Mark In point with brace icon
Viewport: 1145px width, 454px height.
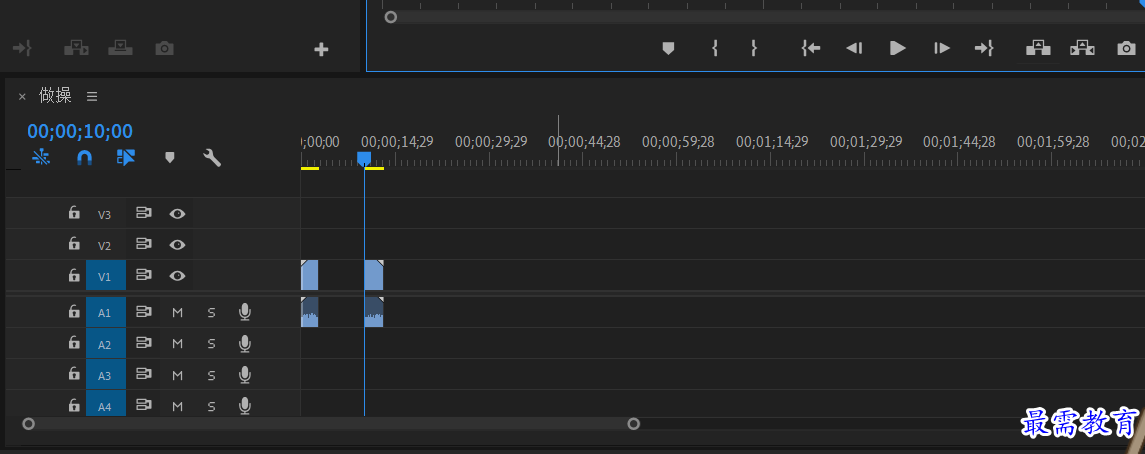[715, 48]
